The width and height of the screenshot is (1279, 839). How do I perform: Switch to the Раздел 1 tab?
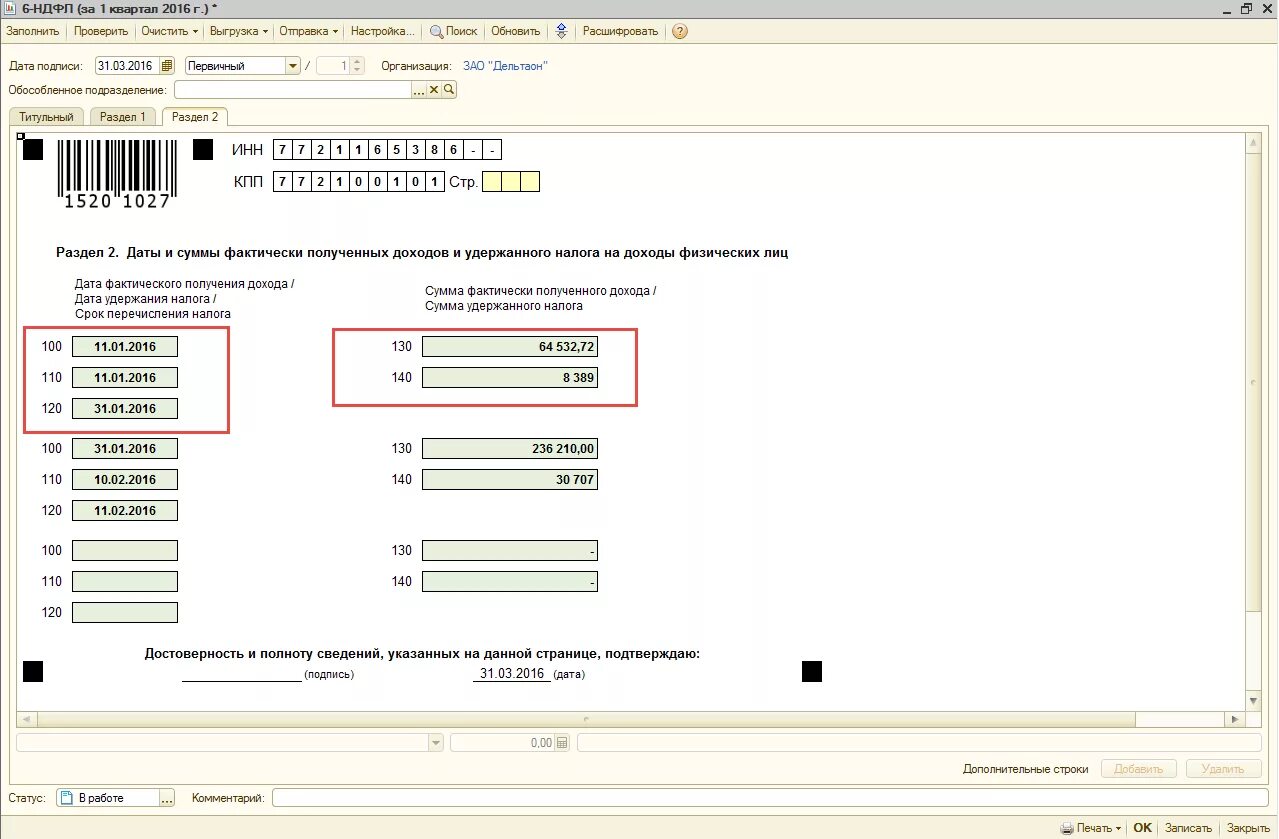123,117
